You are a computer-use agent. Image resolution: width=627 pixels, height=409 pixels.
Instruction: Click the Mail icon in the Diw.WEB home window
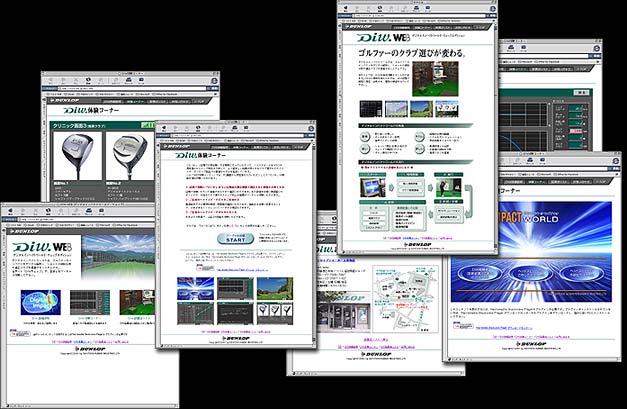[101, 211]
